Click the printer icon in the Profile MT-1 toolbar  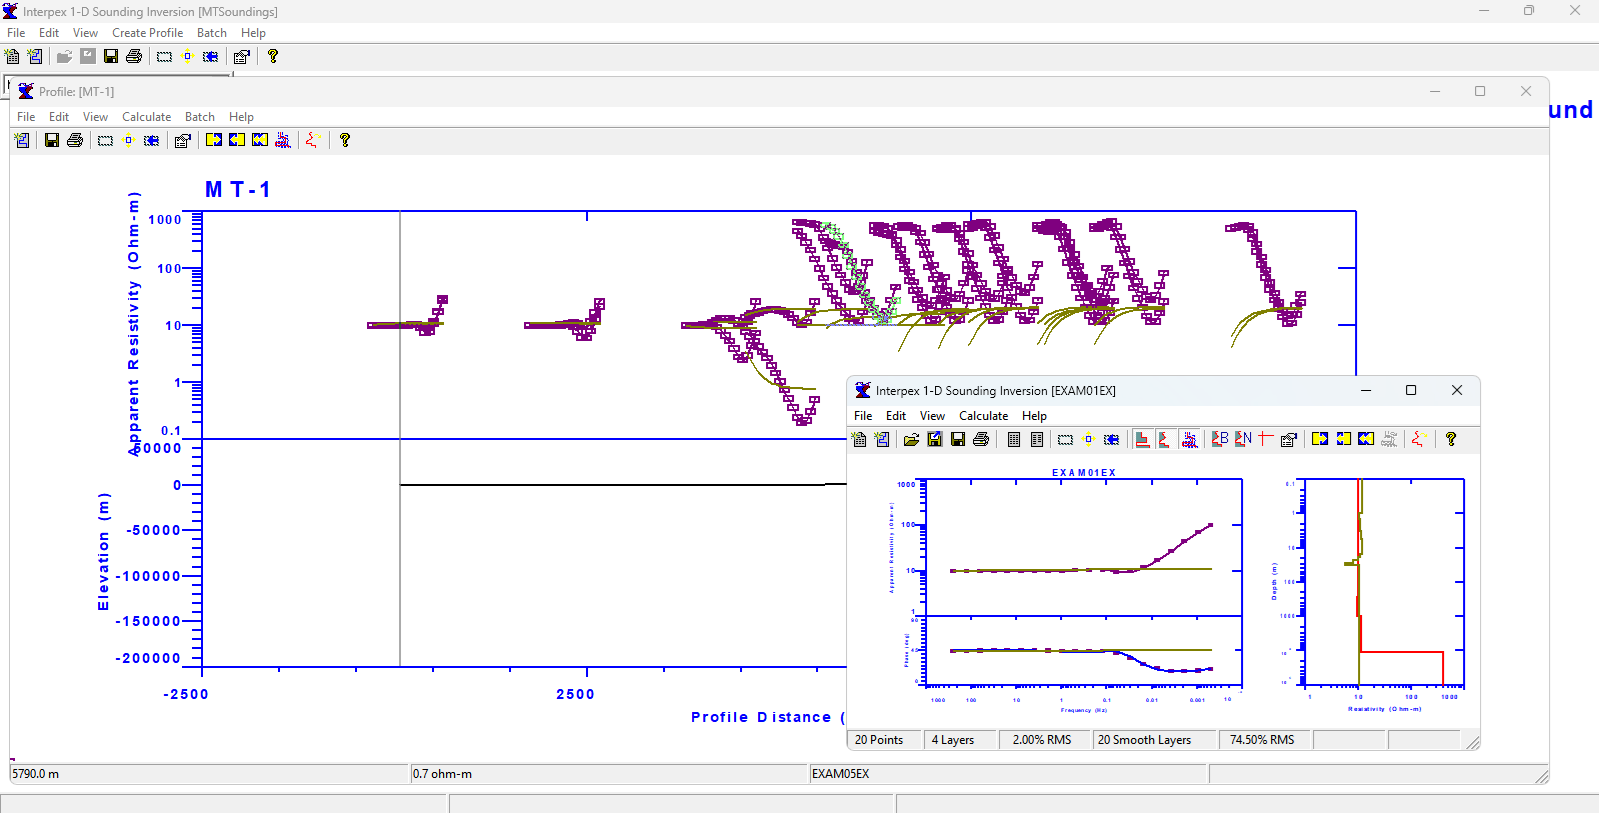(75, 140)
